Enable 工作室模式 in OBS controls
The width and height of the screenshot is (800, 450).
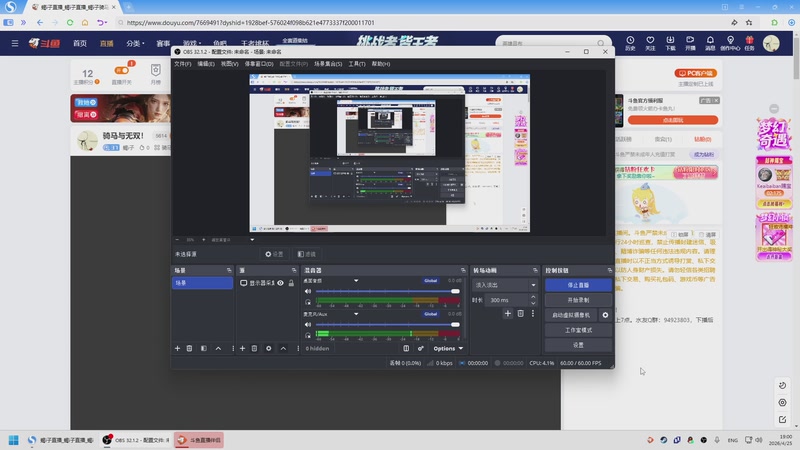tap(578, 330)
